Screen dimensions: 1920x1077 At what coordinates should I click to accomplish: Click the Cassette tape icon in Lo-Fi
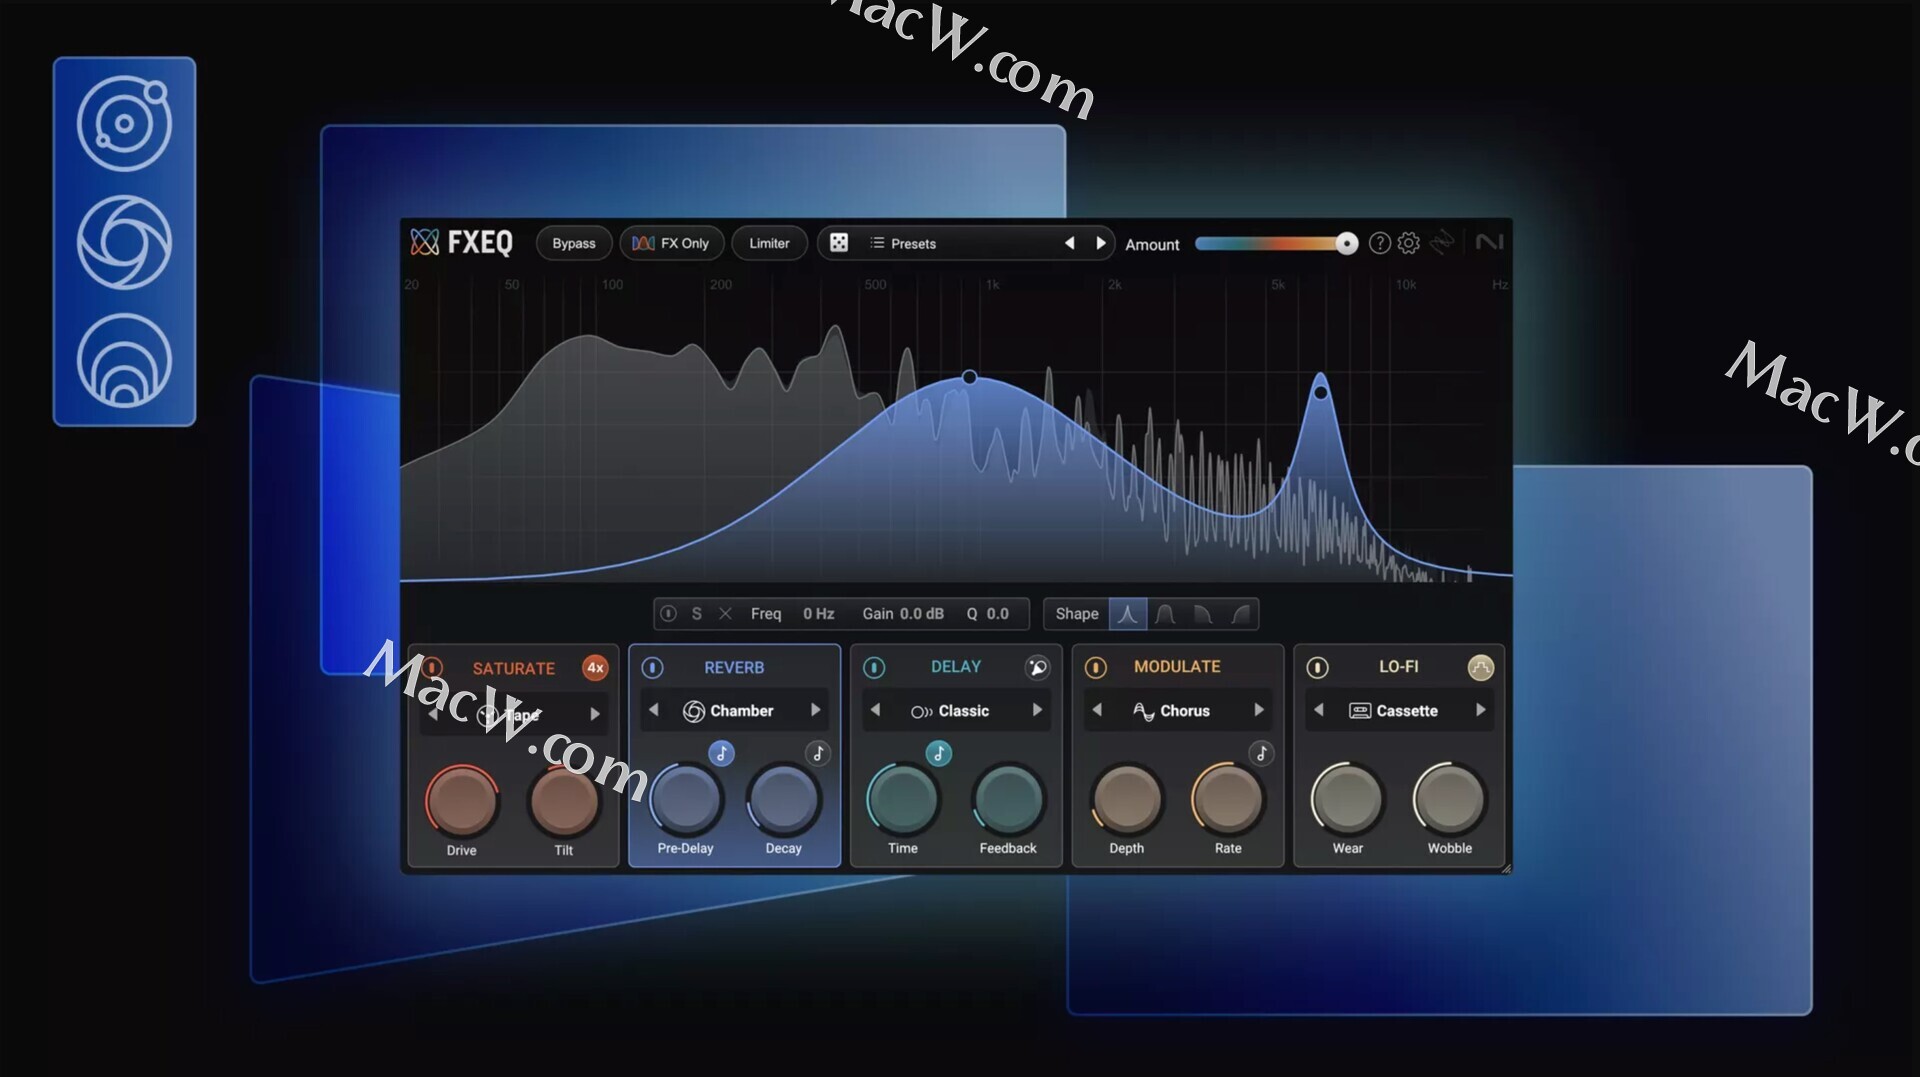click(1360, 711)
